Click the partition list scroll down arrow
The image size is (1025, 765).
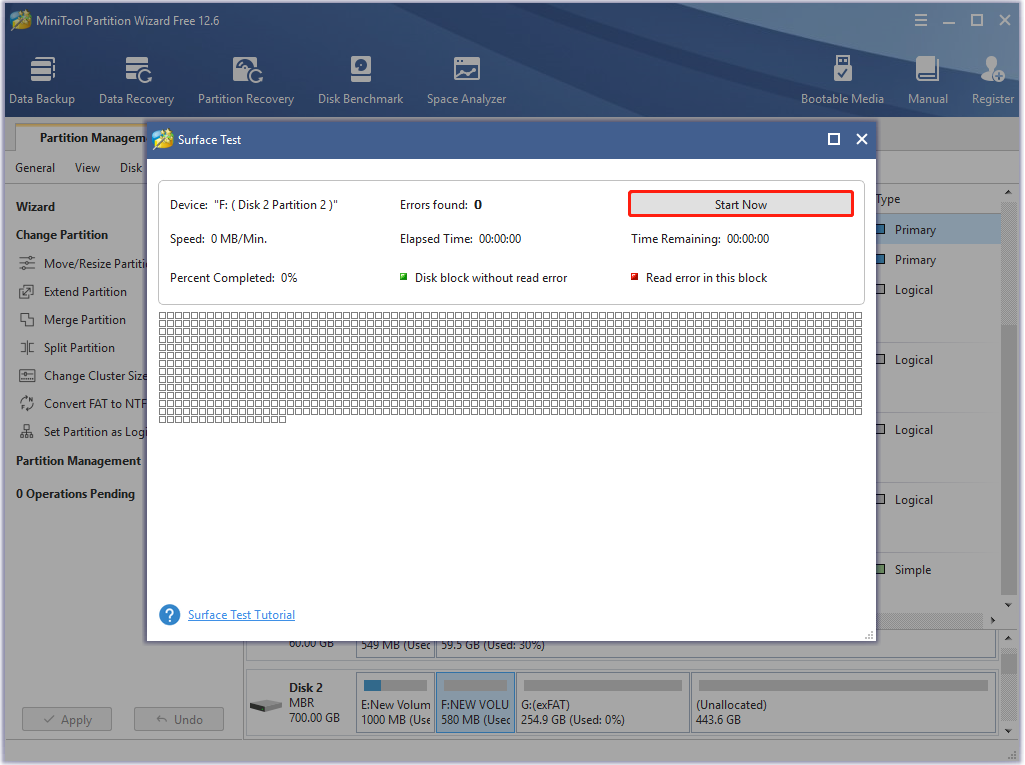(x=1008, y=605)
